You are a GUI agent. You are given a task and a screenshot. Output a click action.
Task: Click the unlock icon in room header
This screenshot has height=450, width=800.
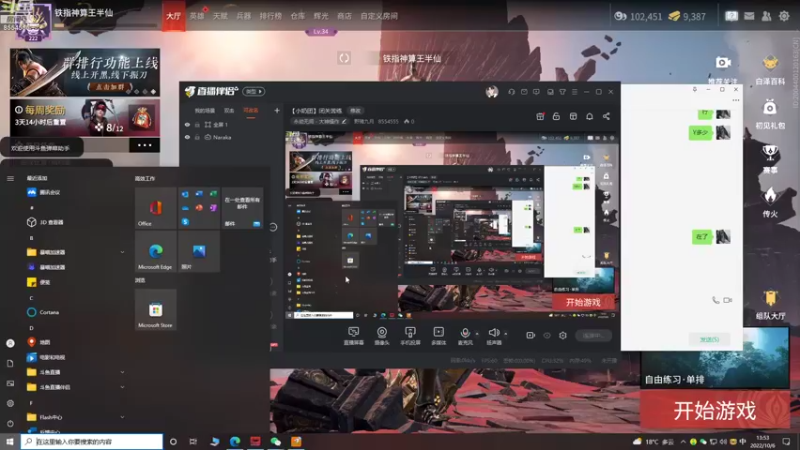556,116
